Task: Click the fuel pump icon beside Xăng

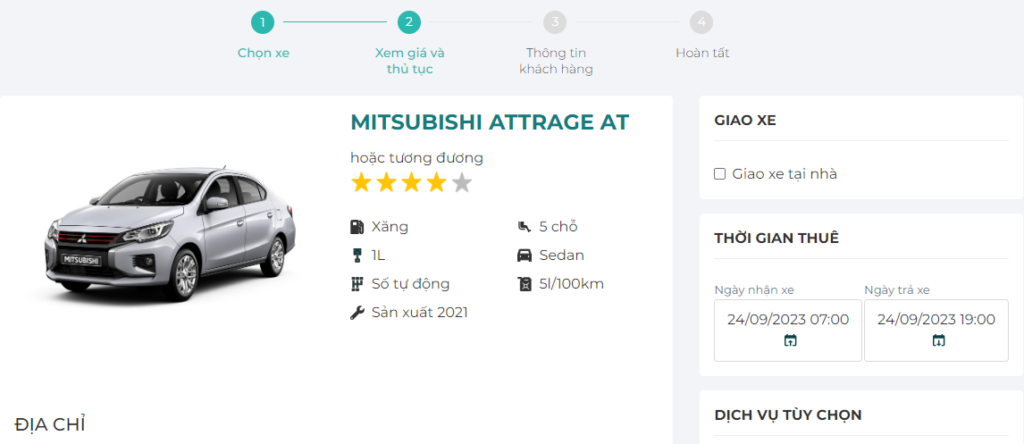Action: [x=357, y=227]
